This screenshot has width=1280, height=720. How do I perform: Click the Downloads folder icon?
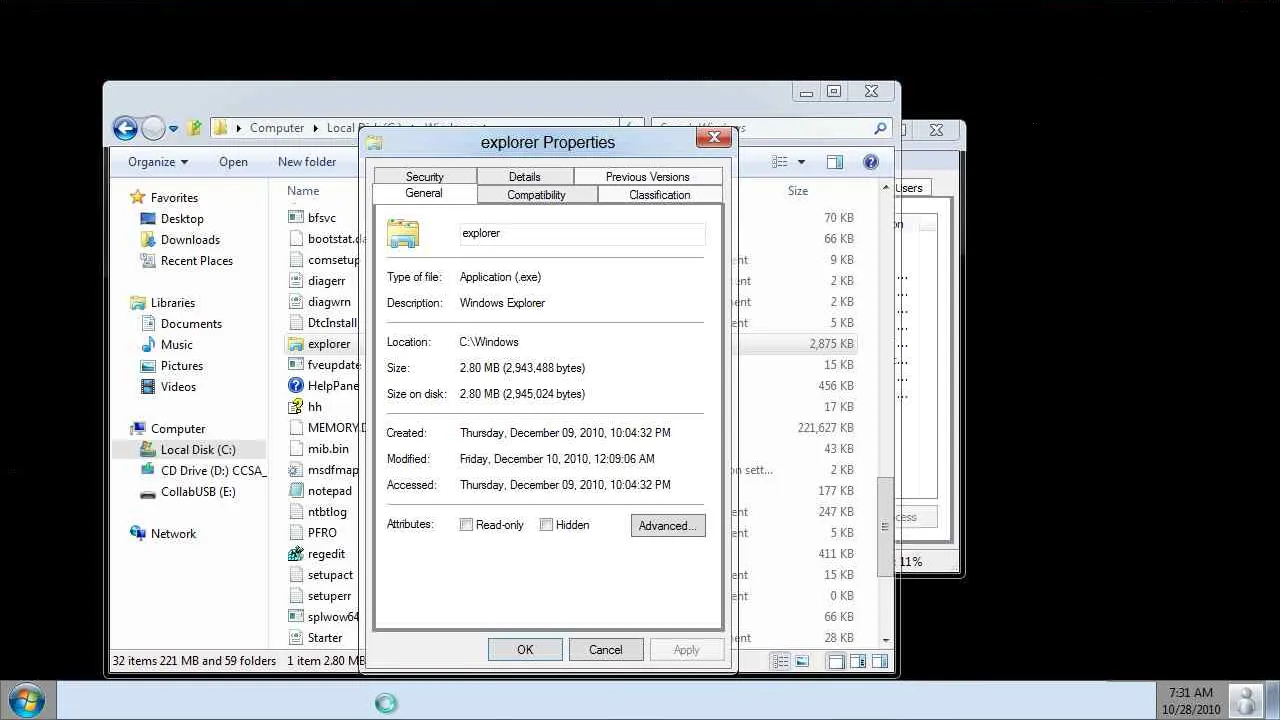pos(148,239)
